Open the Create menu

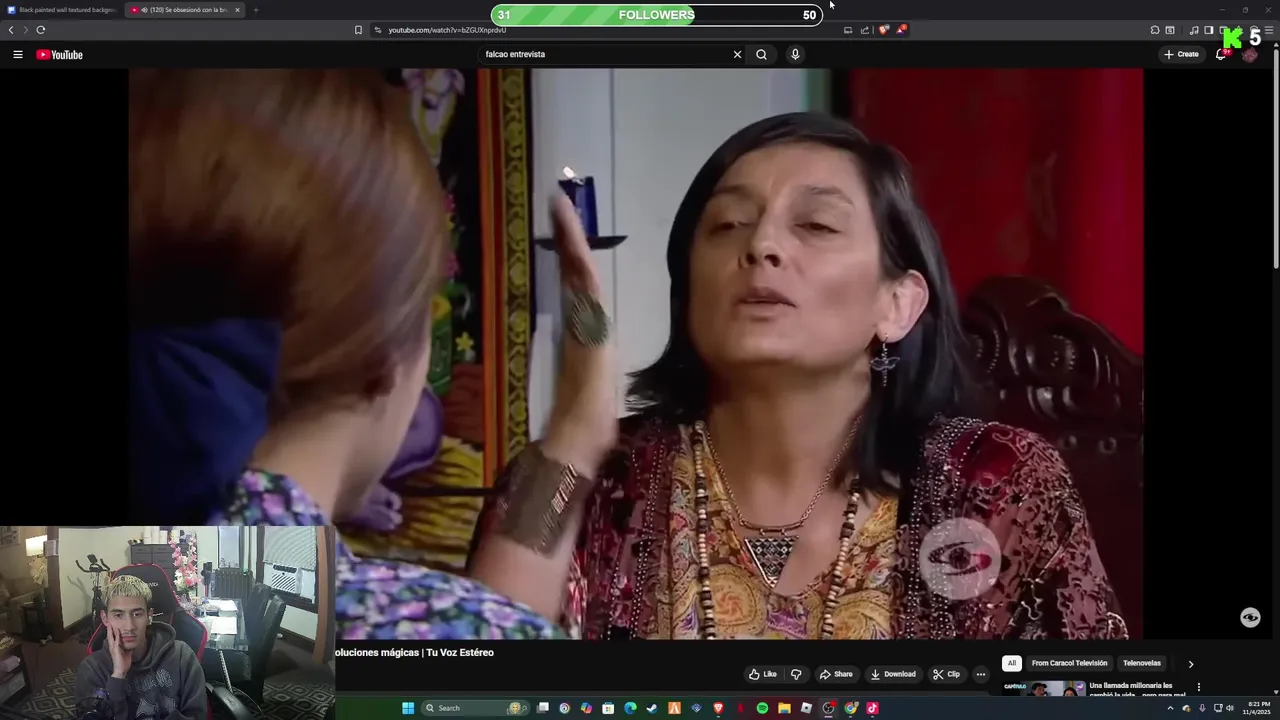1181,54
